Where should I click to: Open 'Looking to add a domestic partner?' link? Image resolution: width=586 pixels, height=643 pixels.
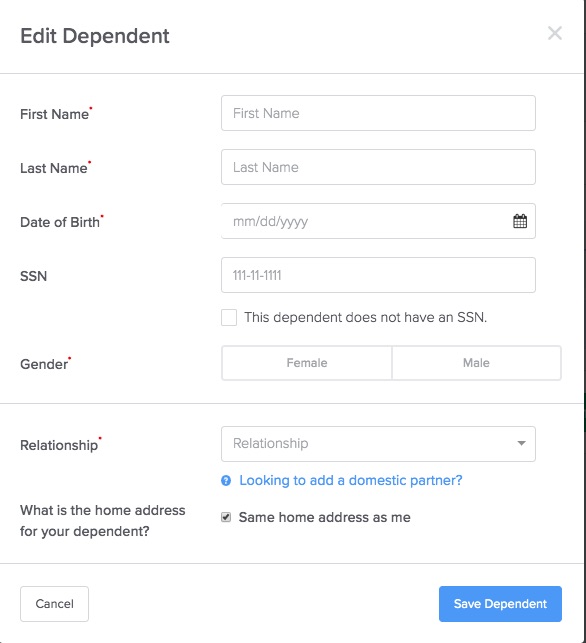(x=351, y=480)
